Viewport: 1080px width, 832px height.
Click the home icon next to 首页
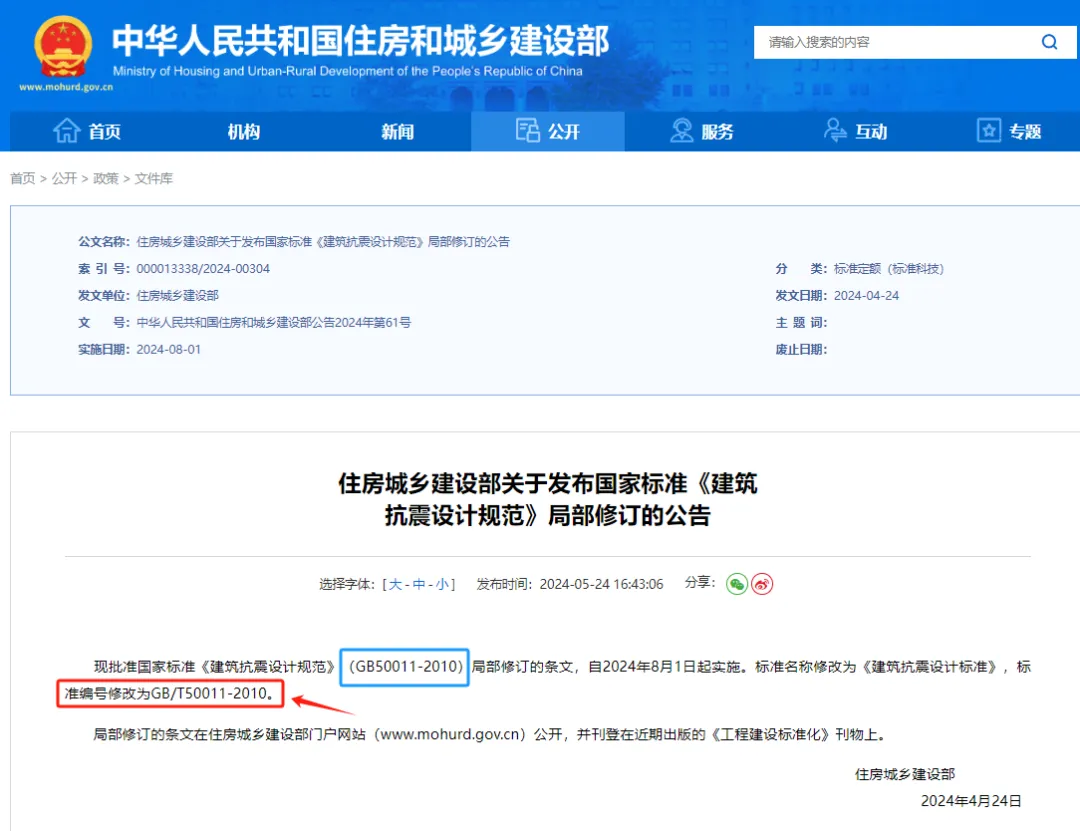click(x=67, y=131)
